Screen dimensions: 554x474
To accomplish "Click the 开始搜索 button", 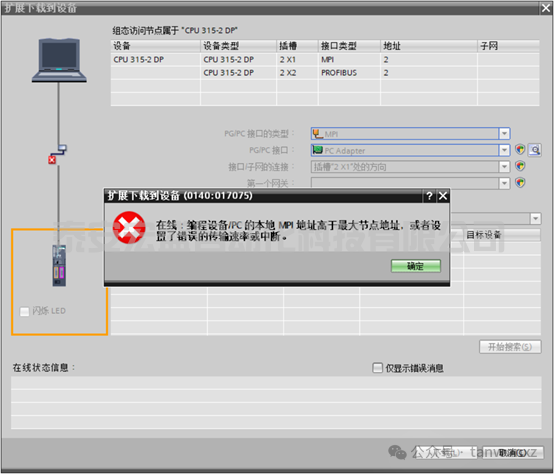I will point(510,347).
